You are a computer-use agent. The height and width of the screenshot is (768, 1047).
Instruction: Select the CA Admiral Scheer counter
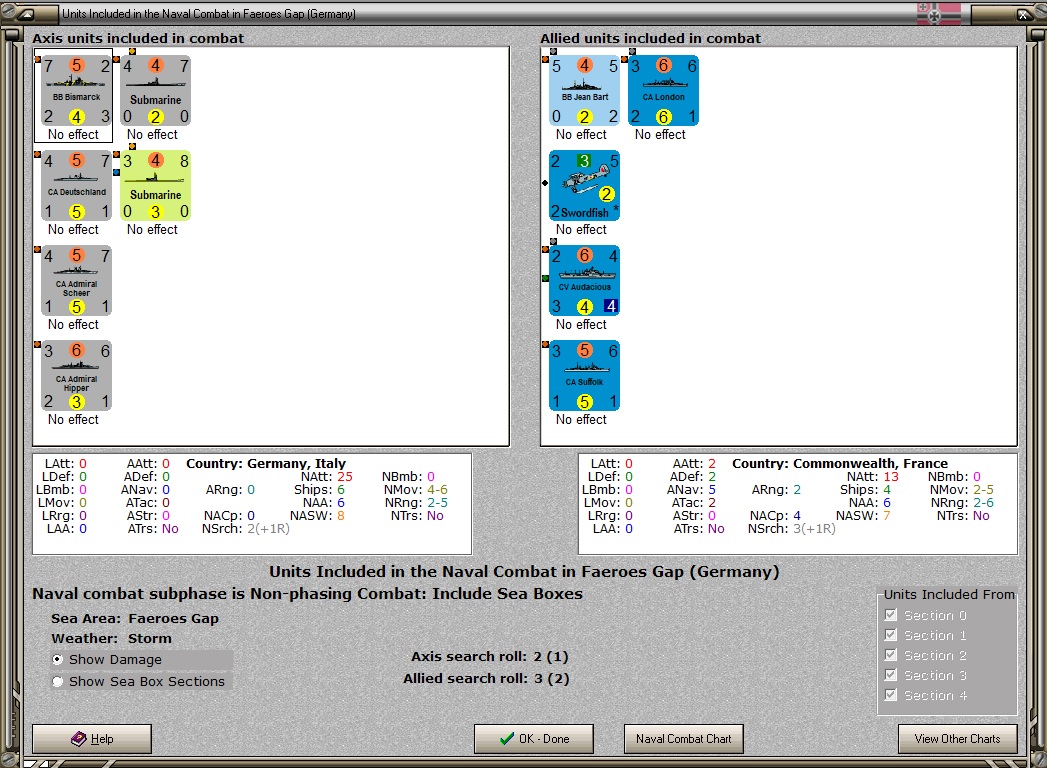point(76,280)
